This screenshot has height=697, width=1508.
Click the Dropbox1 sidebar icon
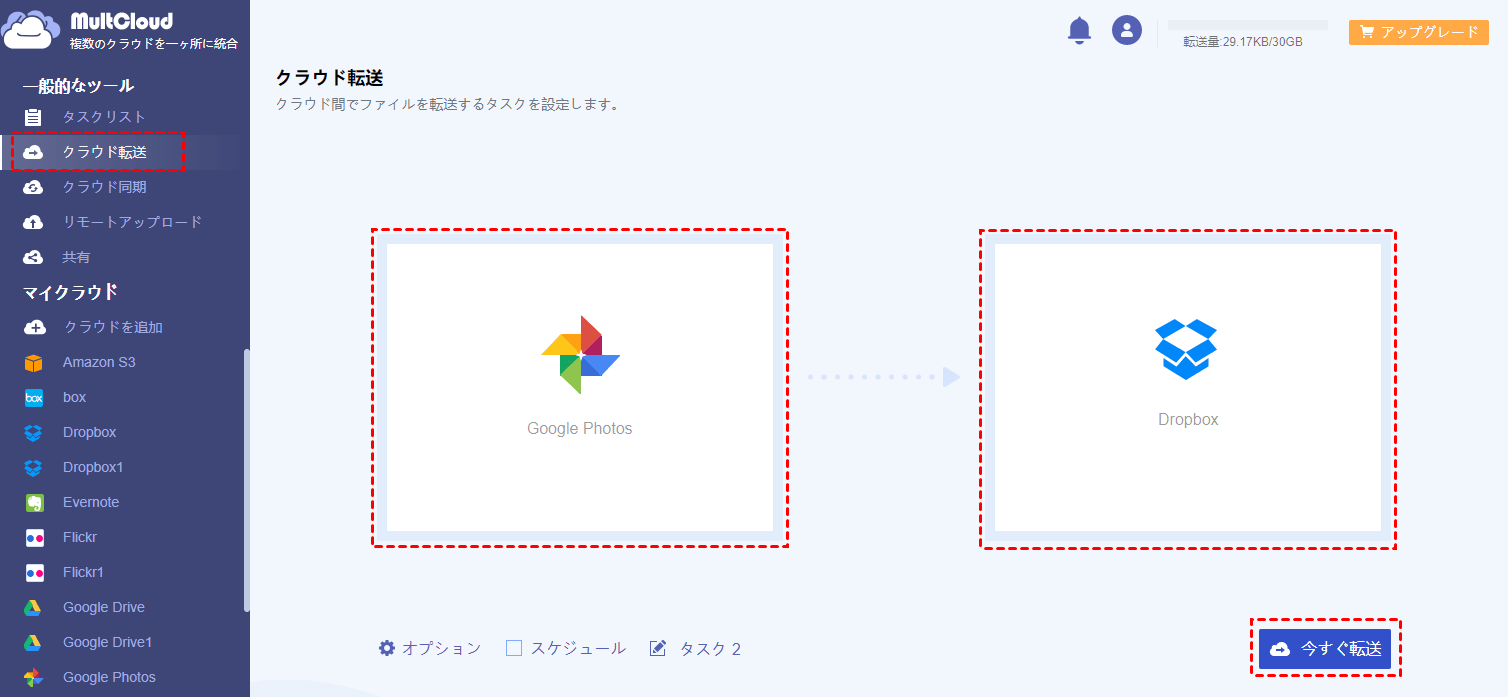(x=34, y=467)
